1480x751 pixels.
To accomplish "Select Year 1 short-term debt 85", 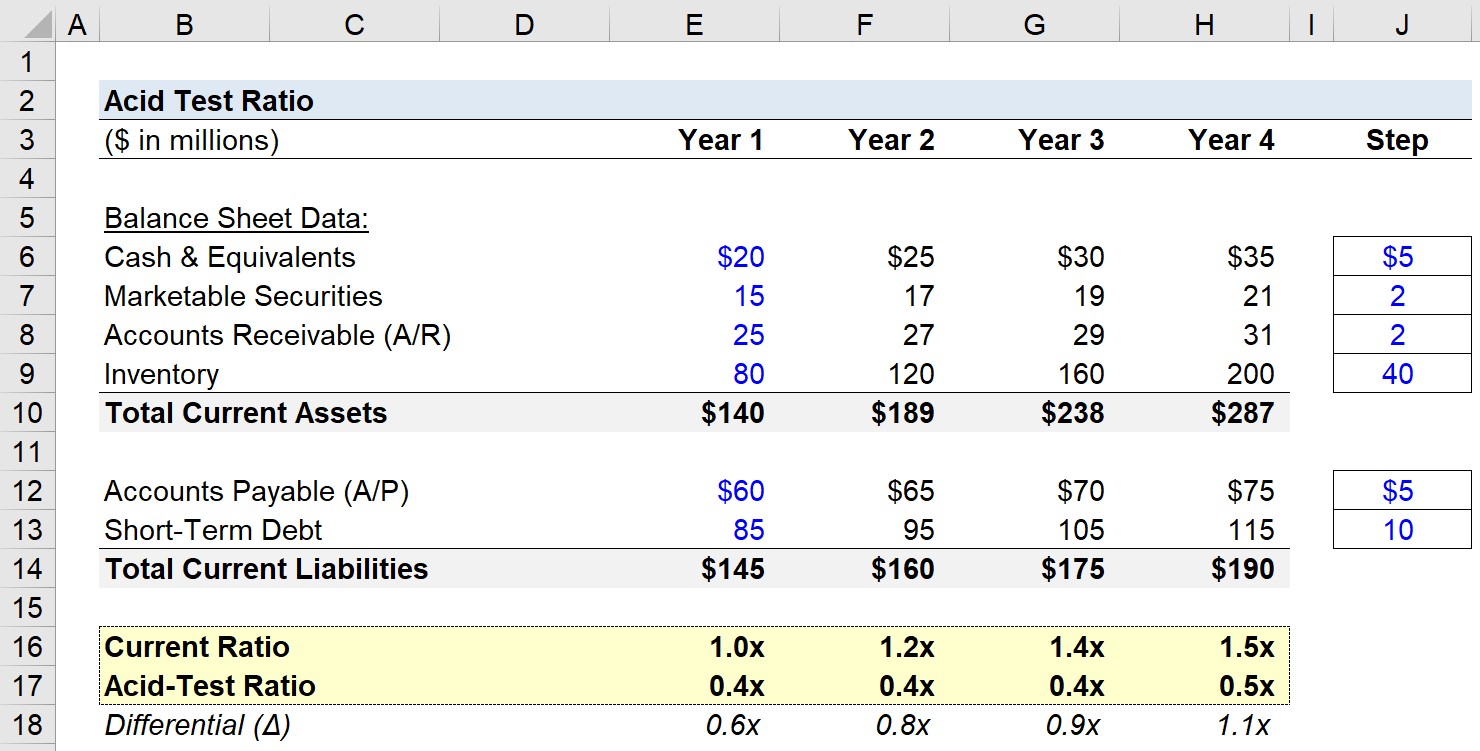I will tap(748, 530).
